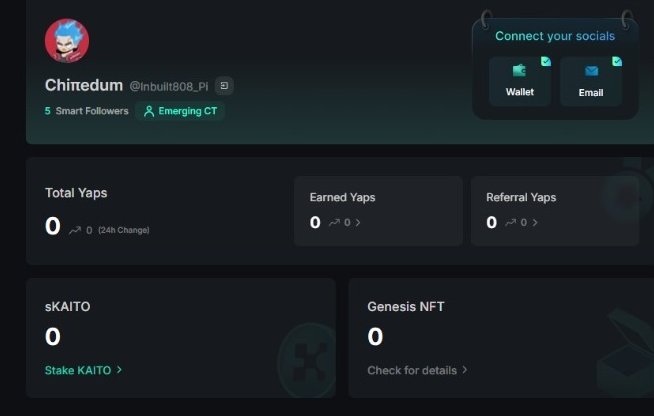This screenshot has height=416, width=654.
Task: Click the Emerging CT badge
Action: click(180, 111)
